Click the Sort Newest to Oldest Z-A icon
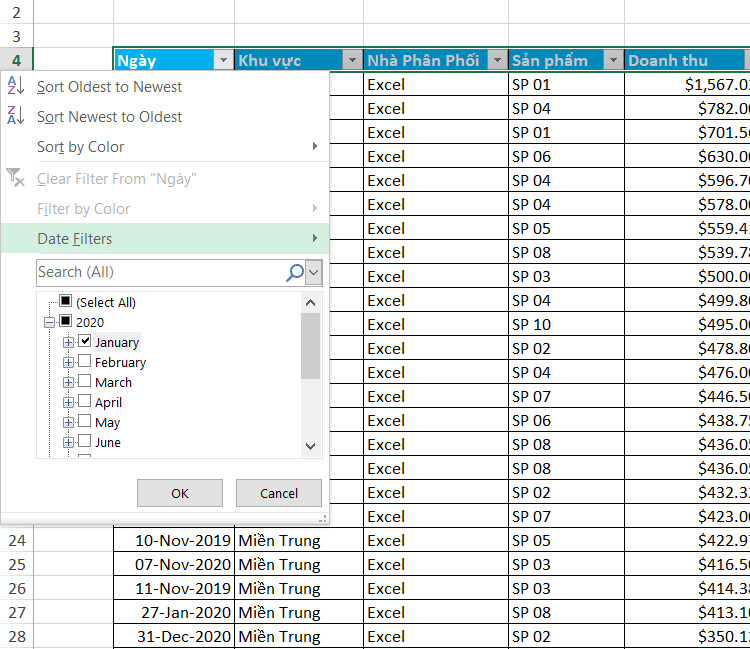The image size is (750, 649). tap(15, 116)
